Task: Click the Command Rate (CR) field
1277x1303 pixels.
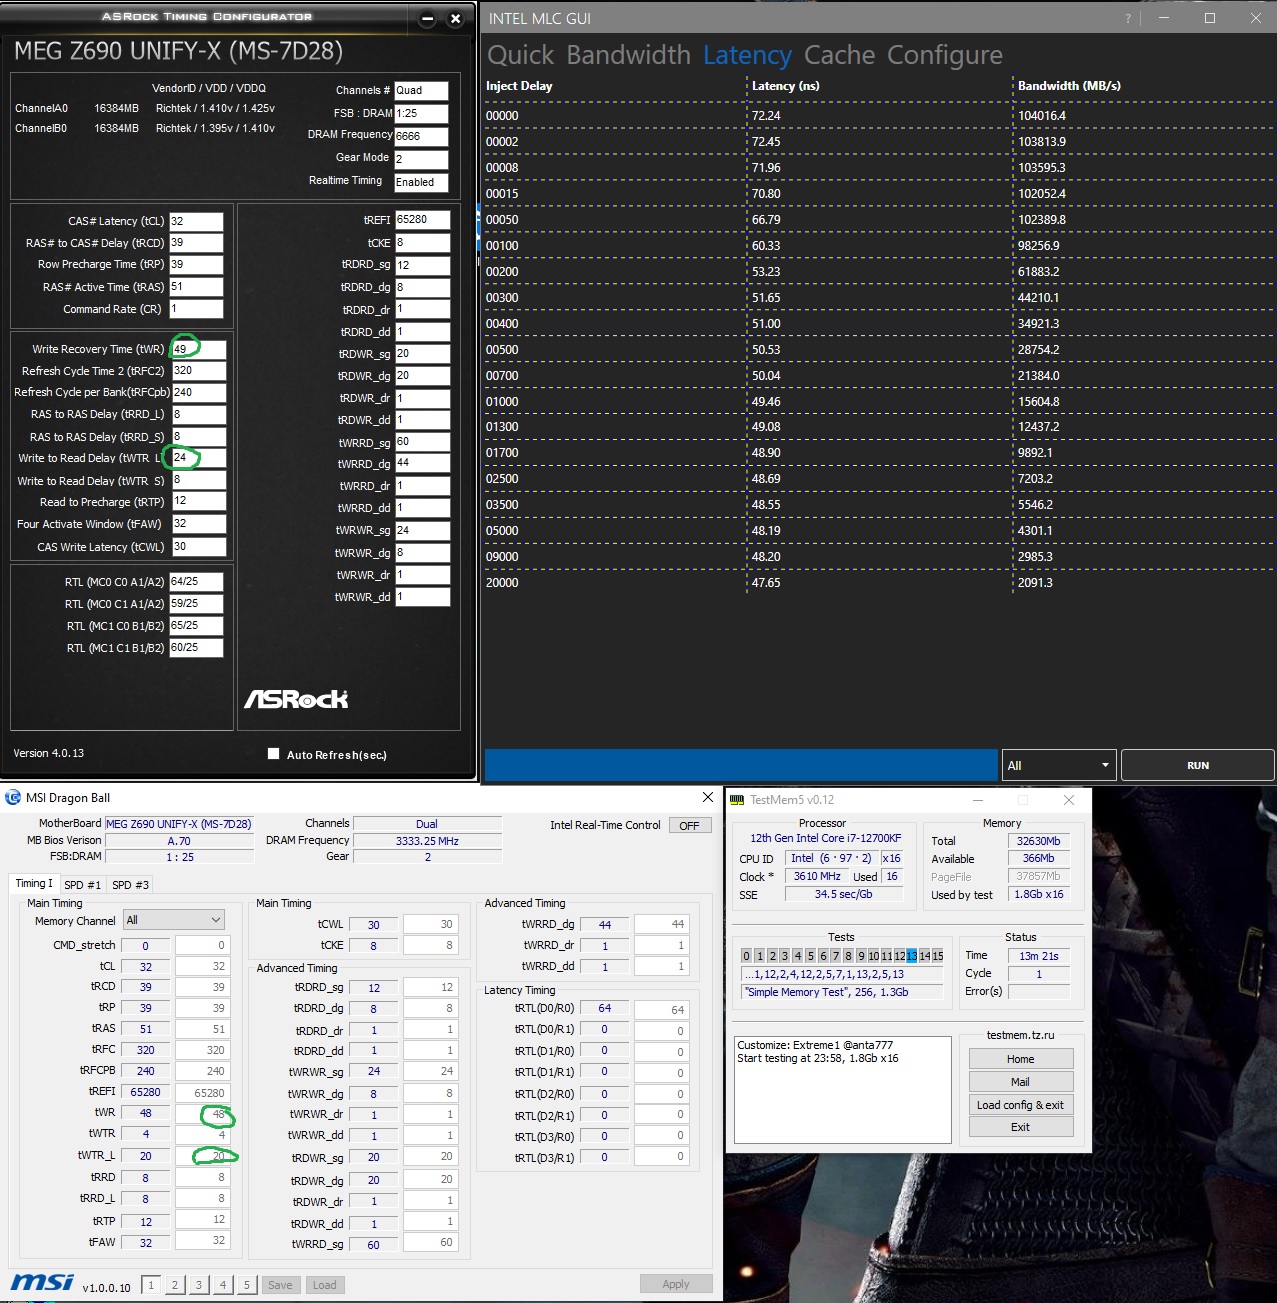Action: pos(196,309)
